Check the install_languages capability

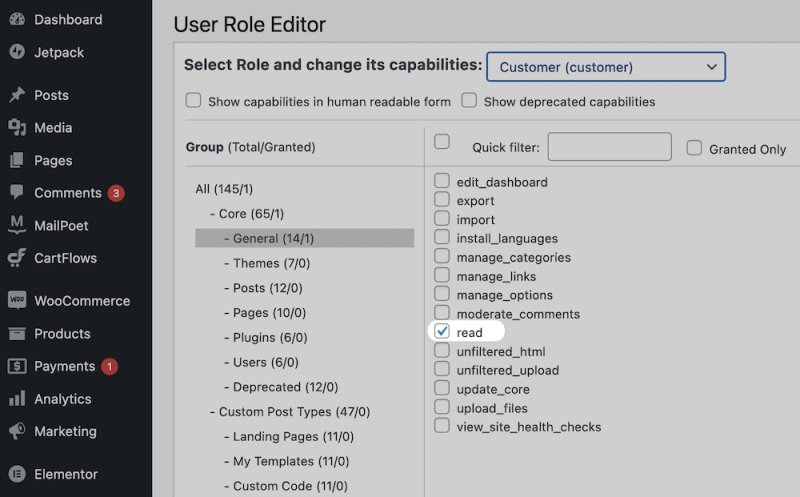442,237
